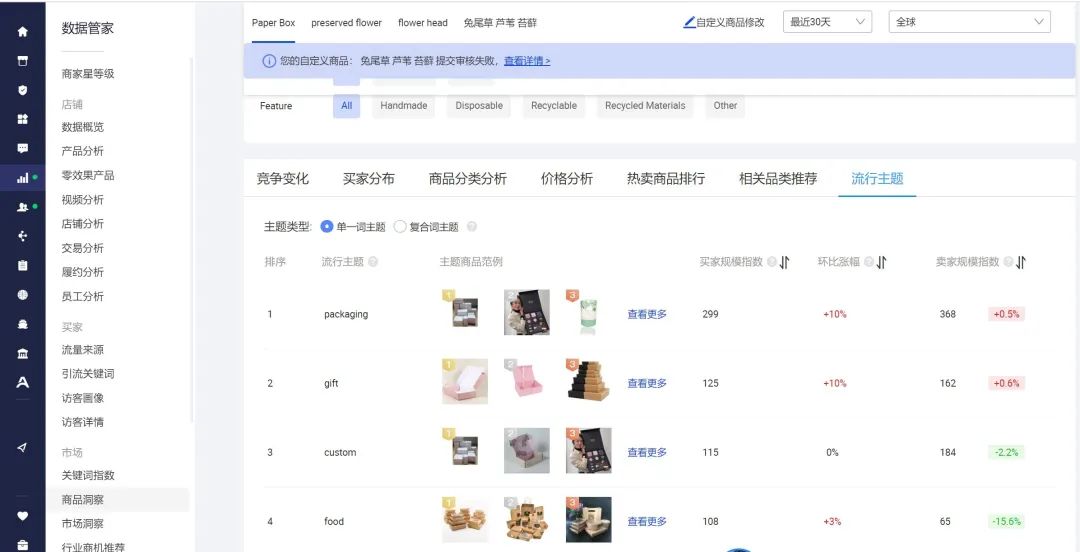
Task: Select the flower head product tab
Action: point(423,23)
